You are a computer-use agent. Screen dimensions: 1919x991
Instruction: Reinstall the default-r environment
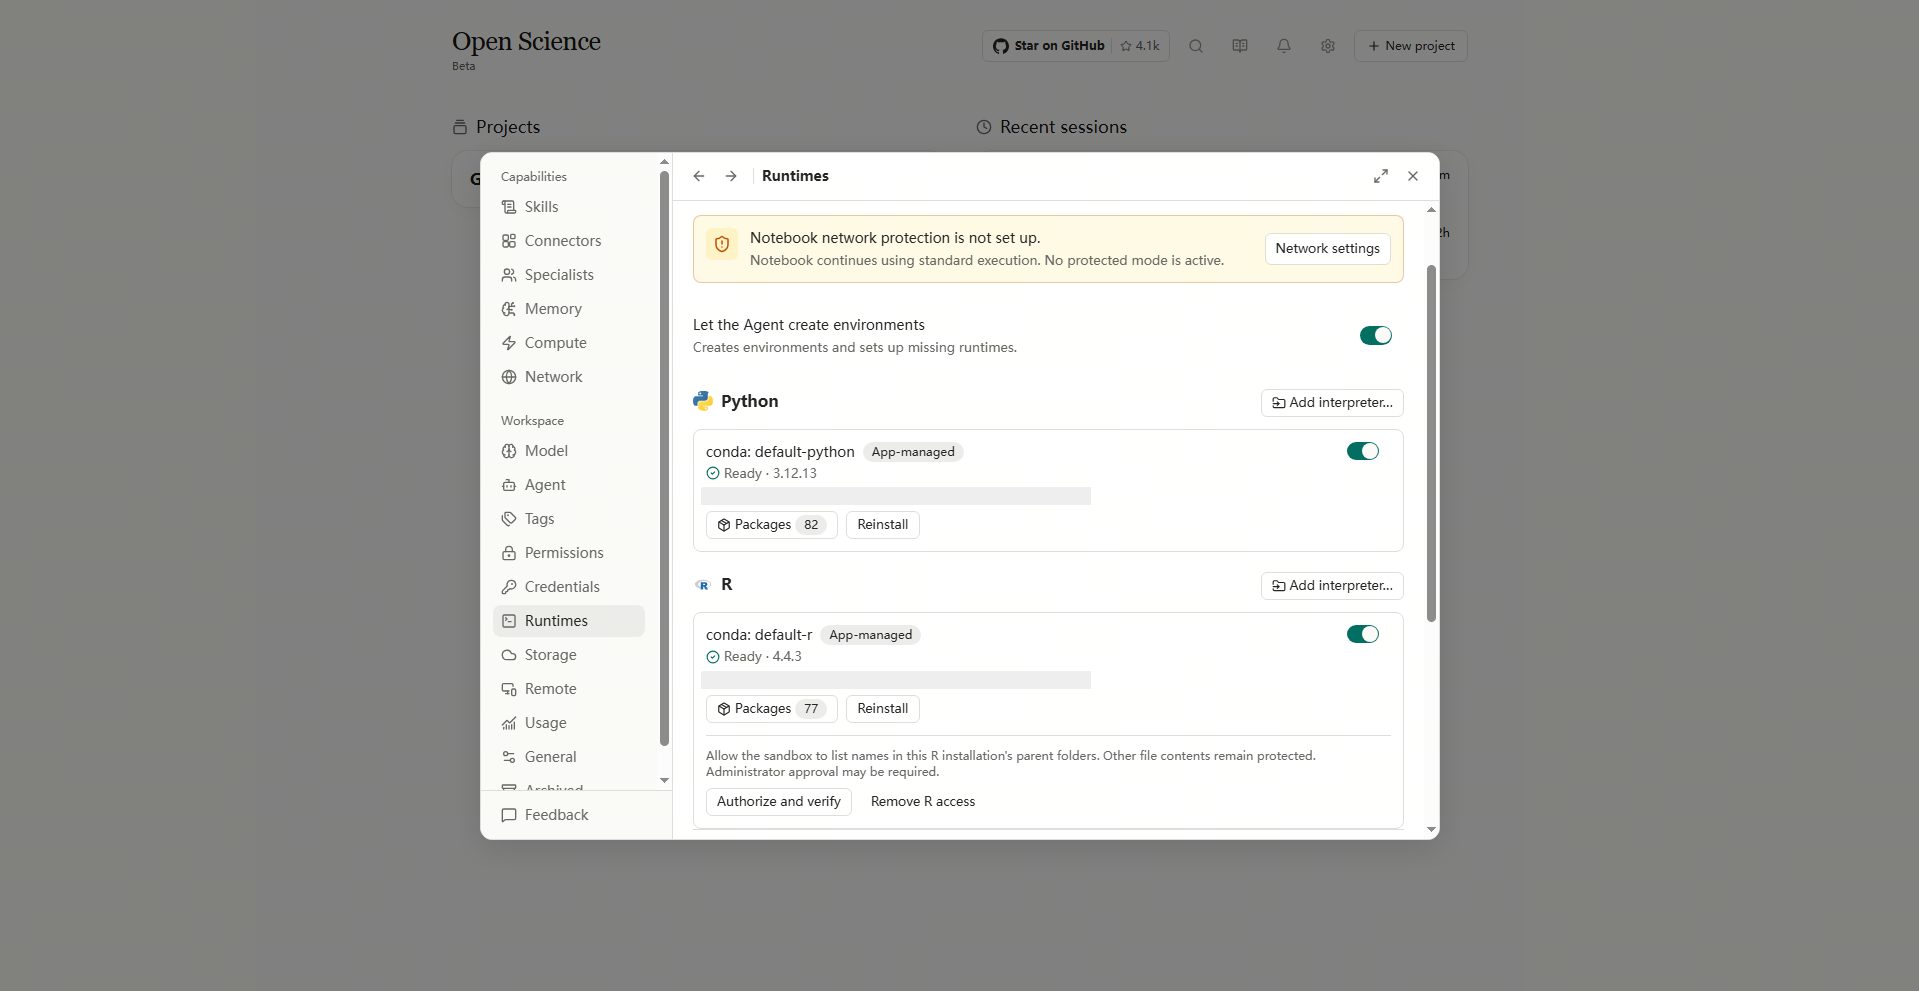883,709
